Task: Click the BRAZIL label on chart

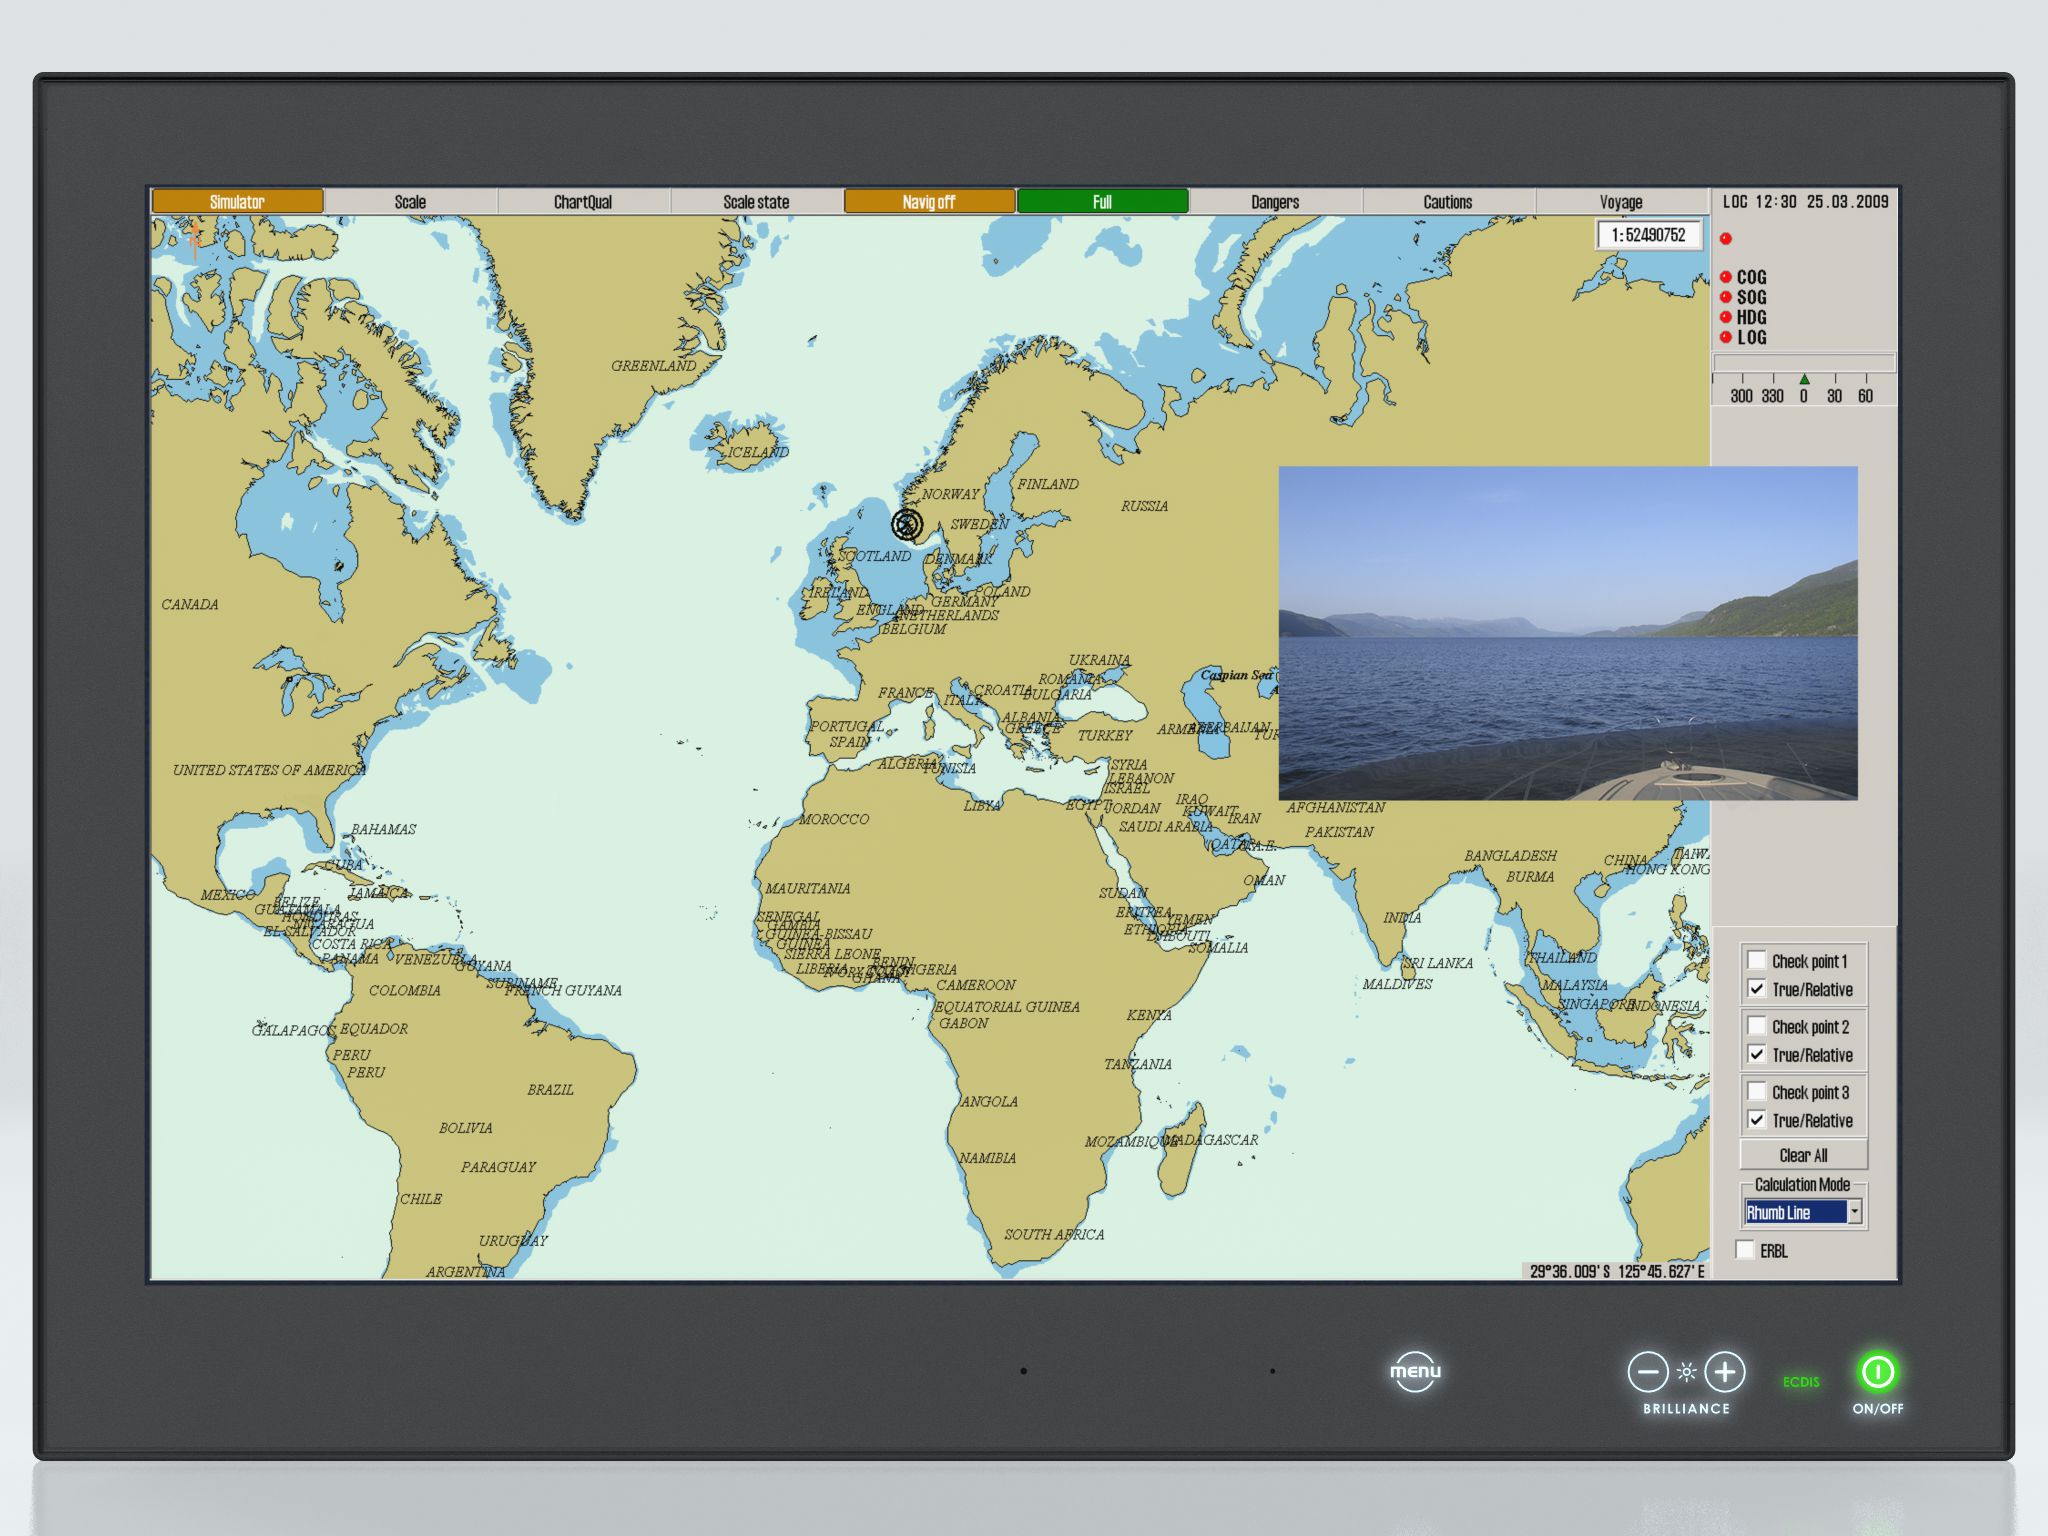Action: pos(551,1089)
